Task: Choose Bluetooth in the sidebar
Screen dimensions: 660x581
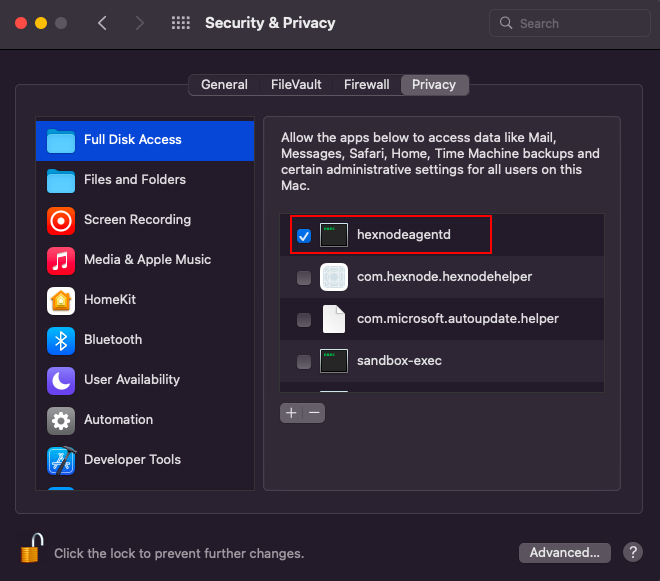Action: pyautogui.click(x=145, y=340)
